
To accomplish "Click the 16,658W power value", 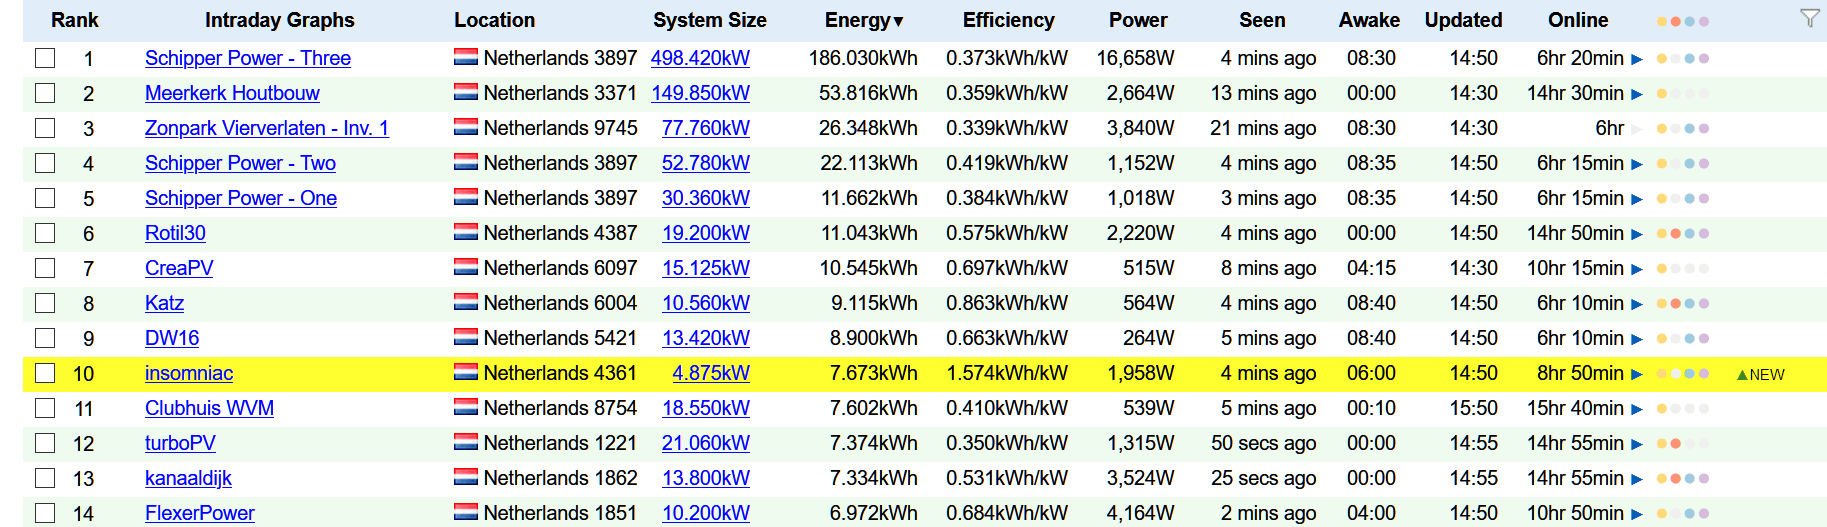I will pos(1135,58).
